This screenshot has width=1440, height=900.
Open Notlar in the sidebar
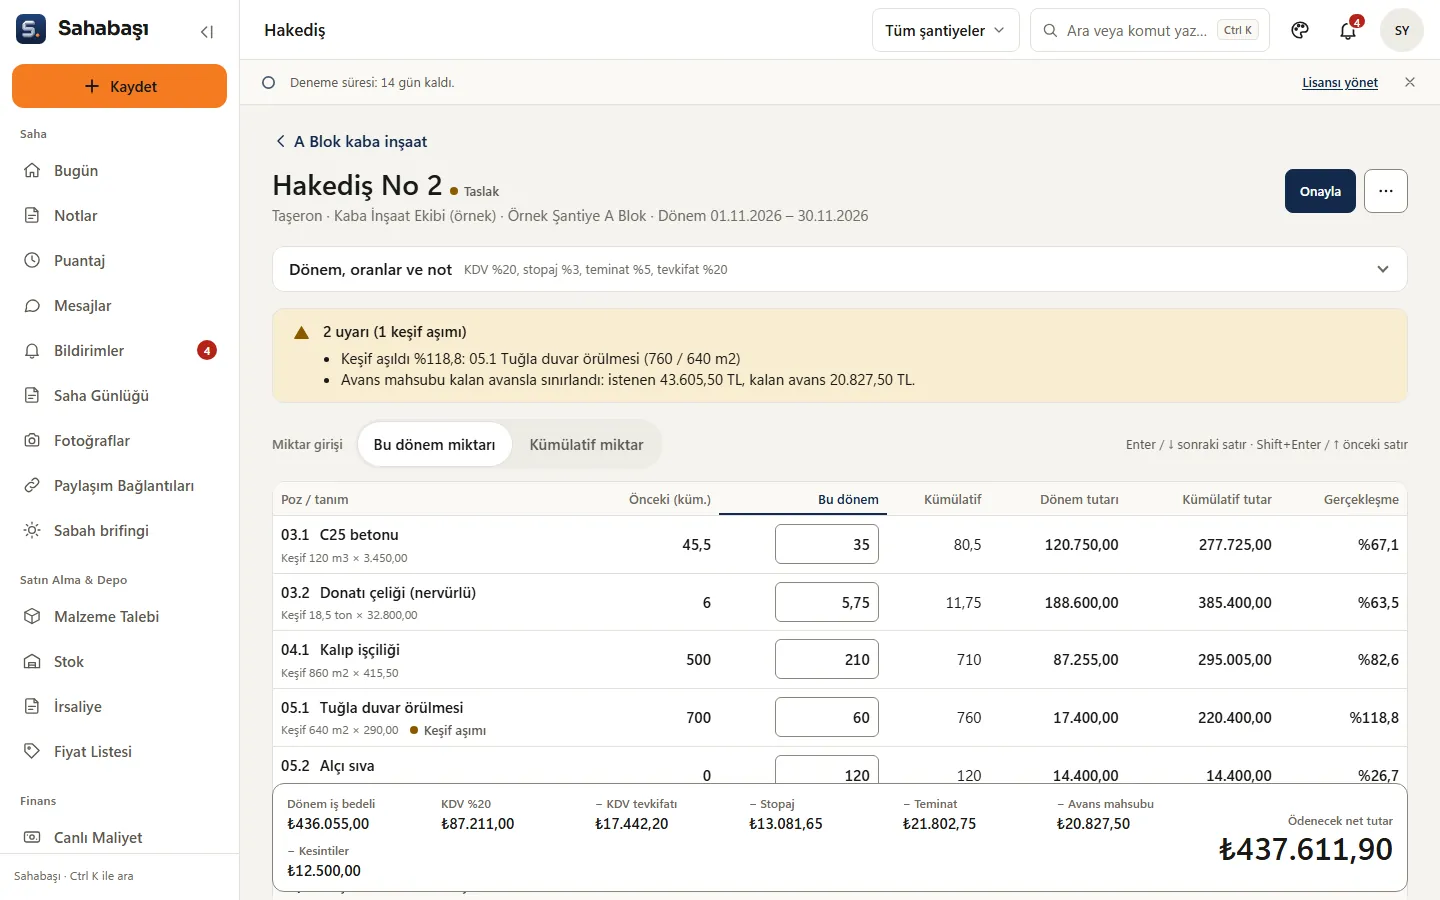(120, 215)
